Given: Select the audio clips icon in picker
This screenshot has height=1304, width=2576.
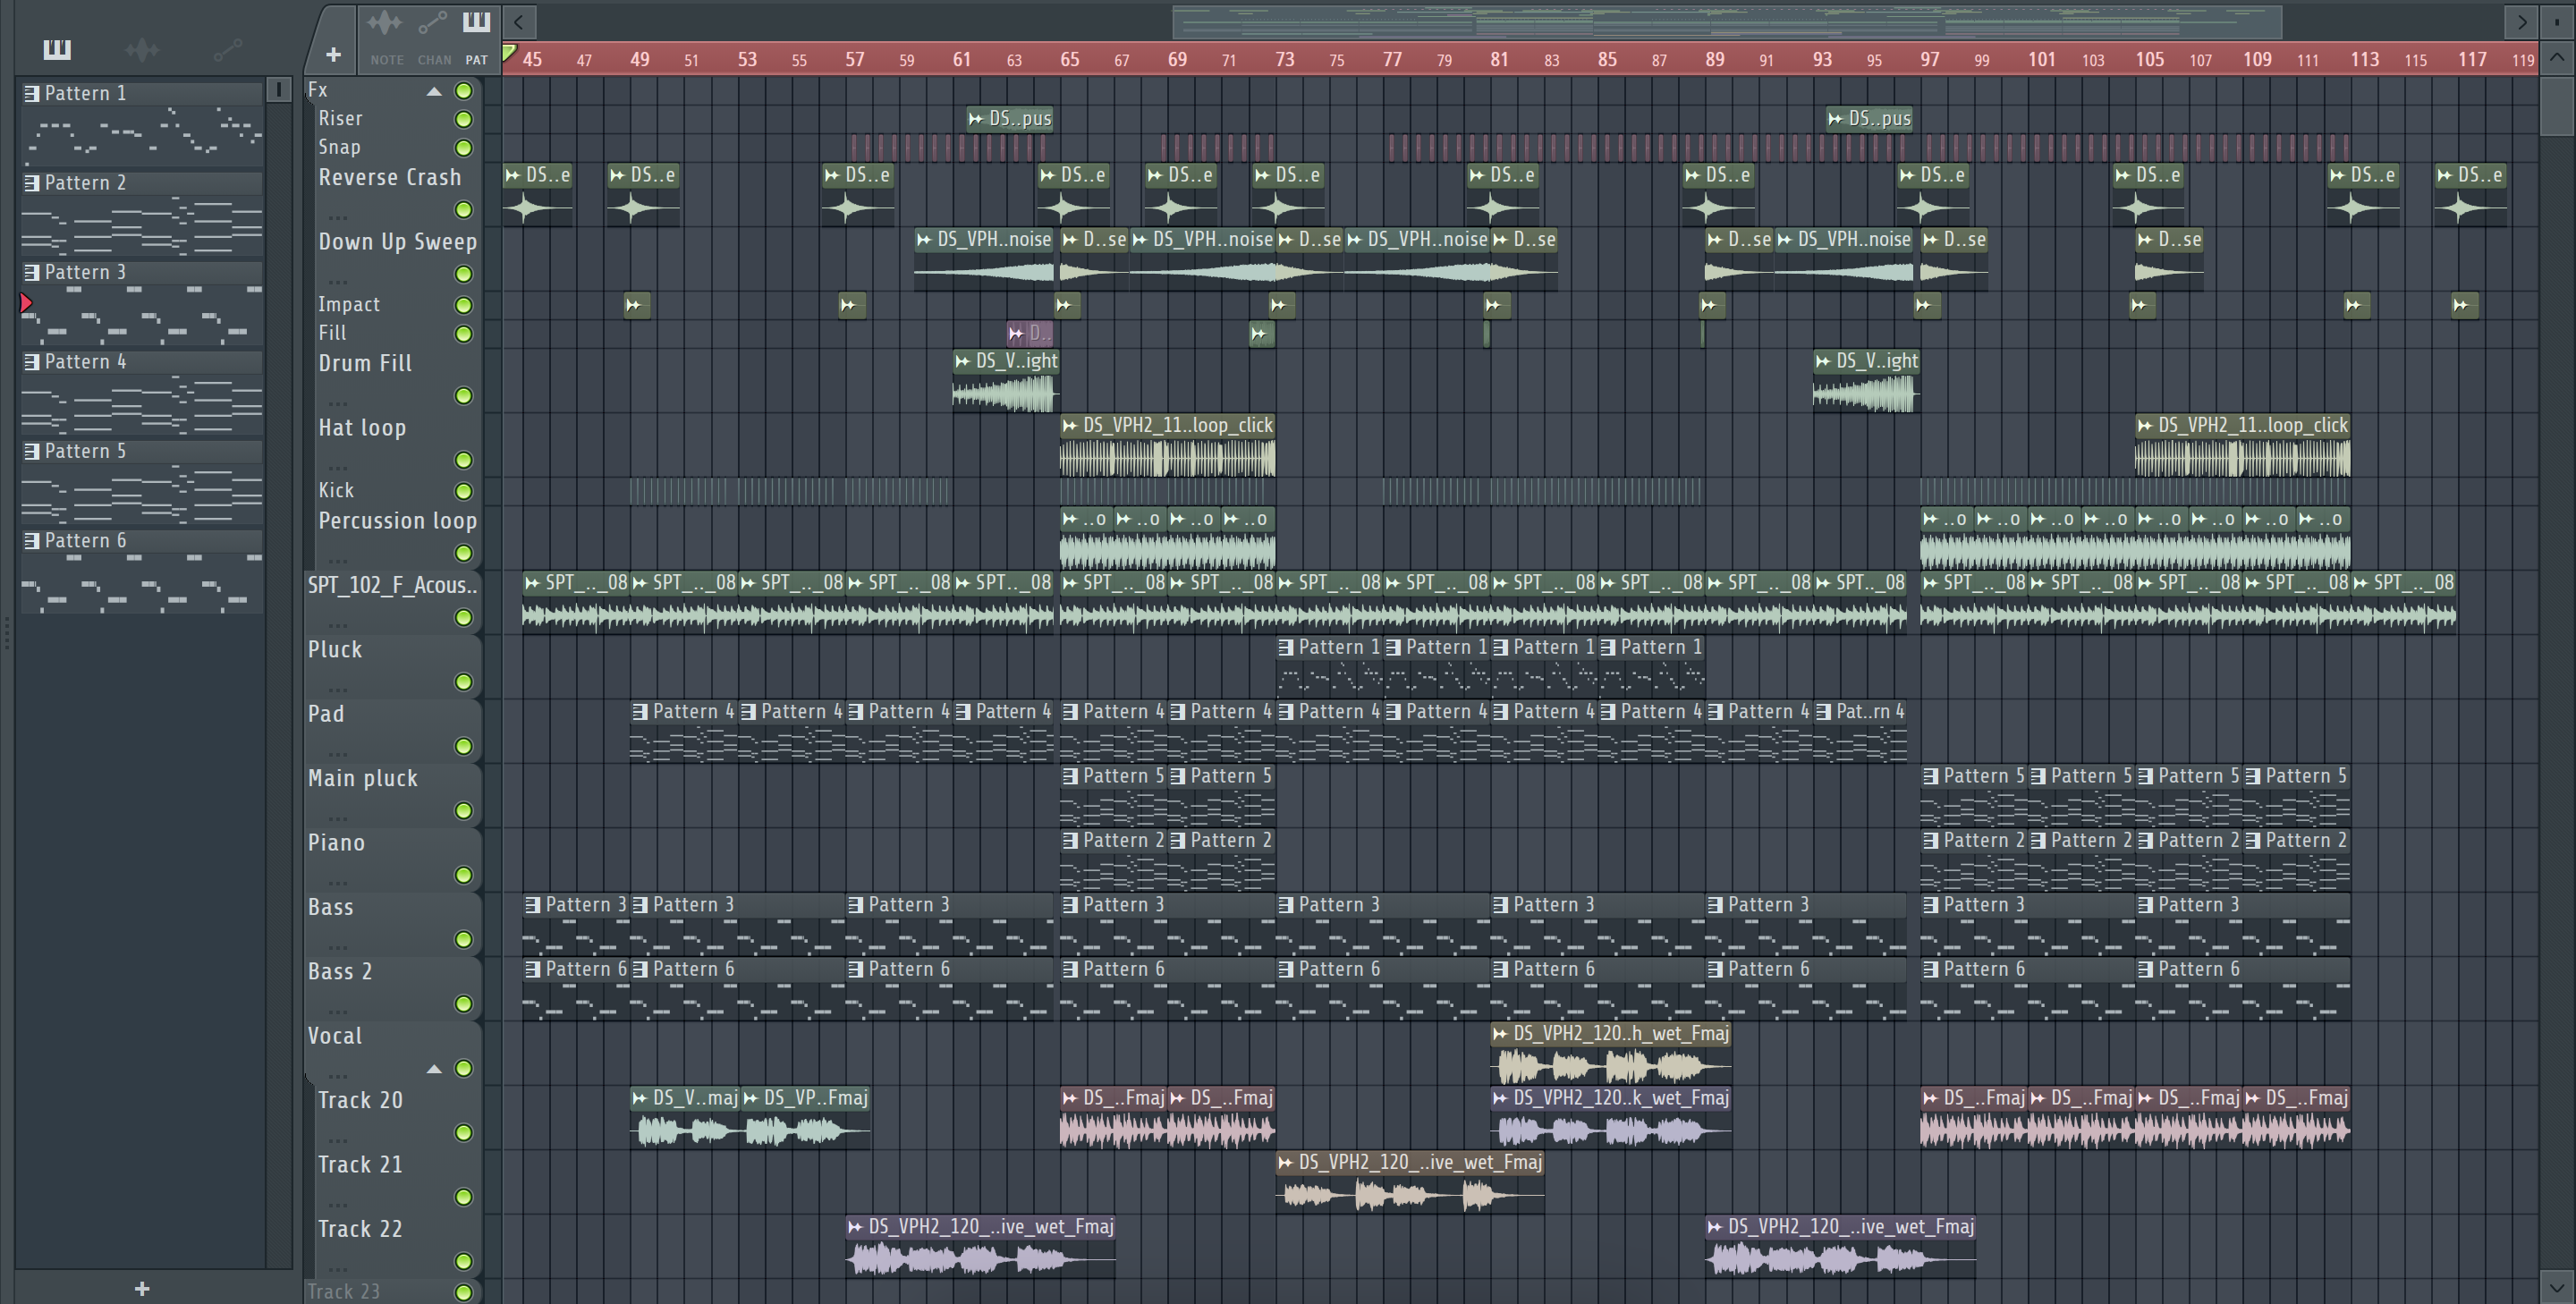Looking at the screenshot, I should [x=142, y=49].
